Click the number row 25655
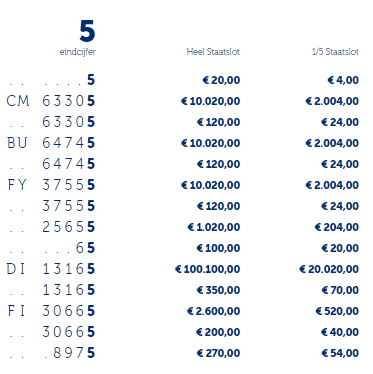 click(x=68, y=227)
